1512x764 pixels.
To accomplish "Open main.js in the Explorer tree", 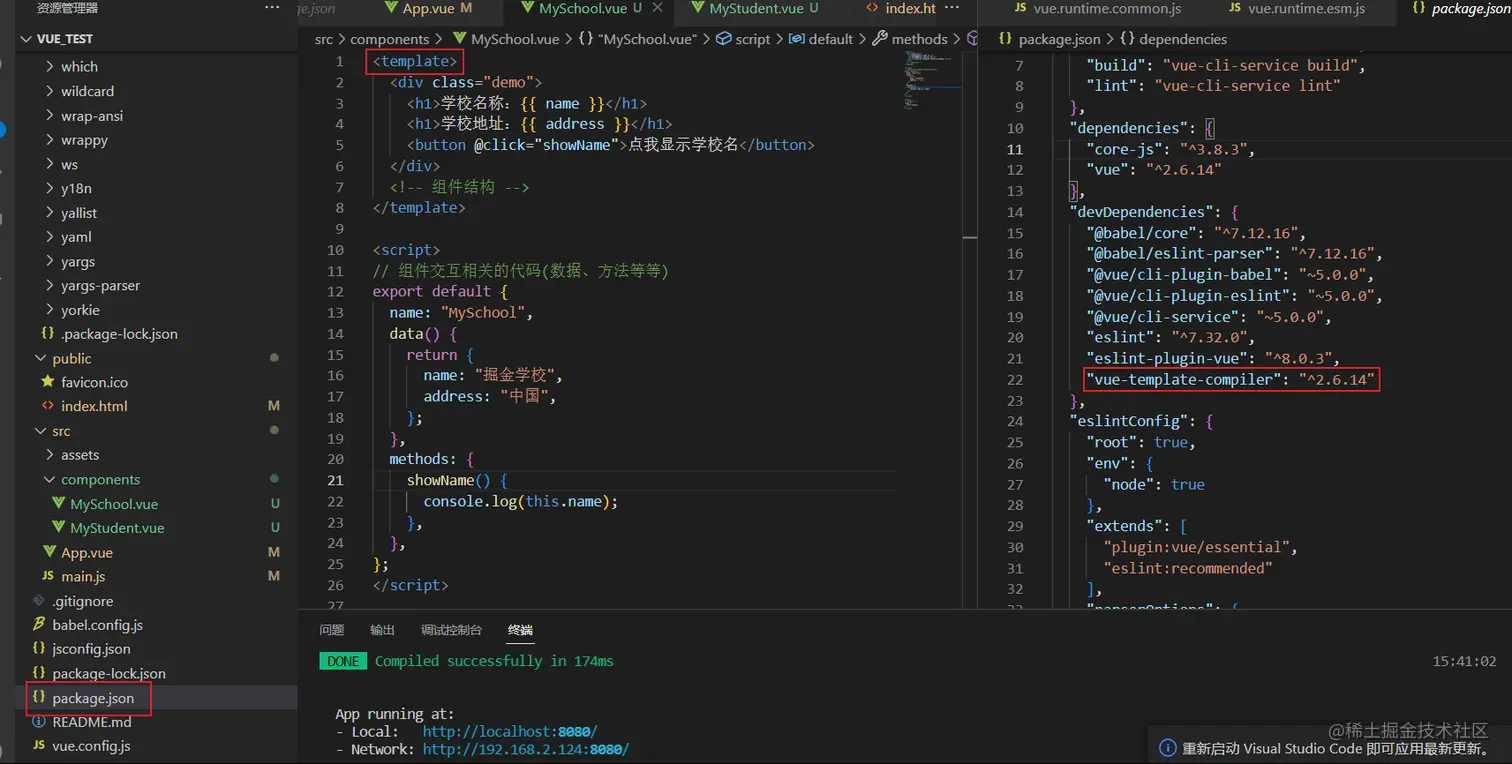I will (x=83, y=577).
